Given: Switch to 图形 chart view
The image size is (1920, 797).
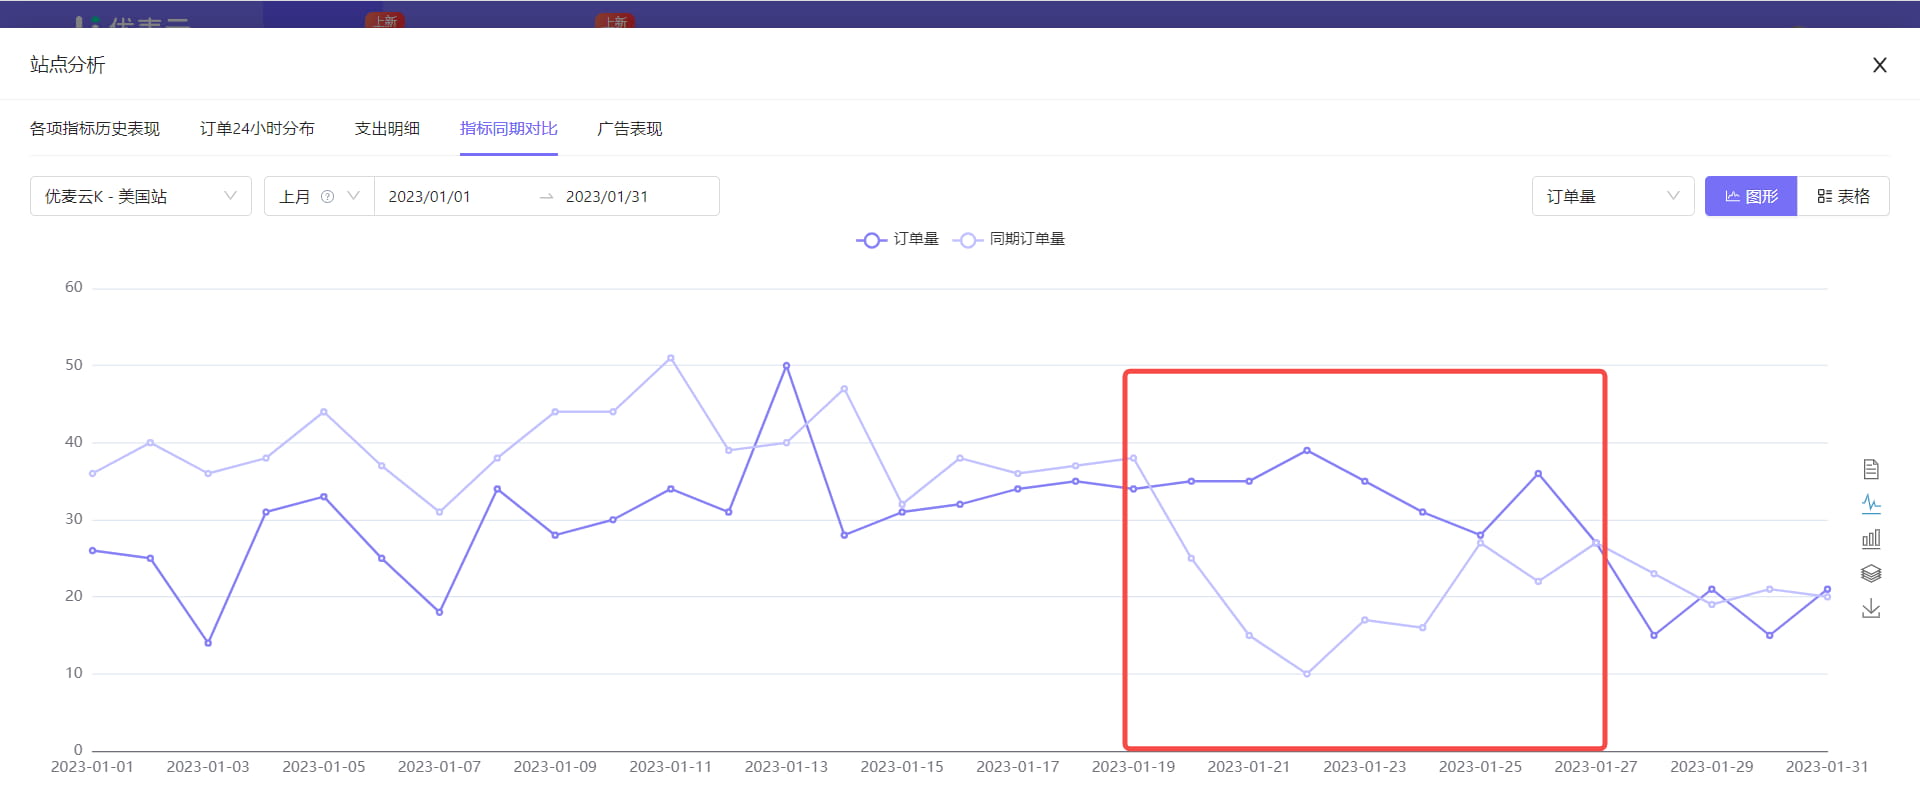Looking at the screenshot, I should click(1751, 196).
